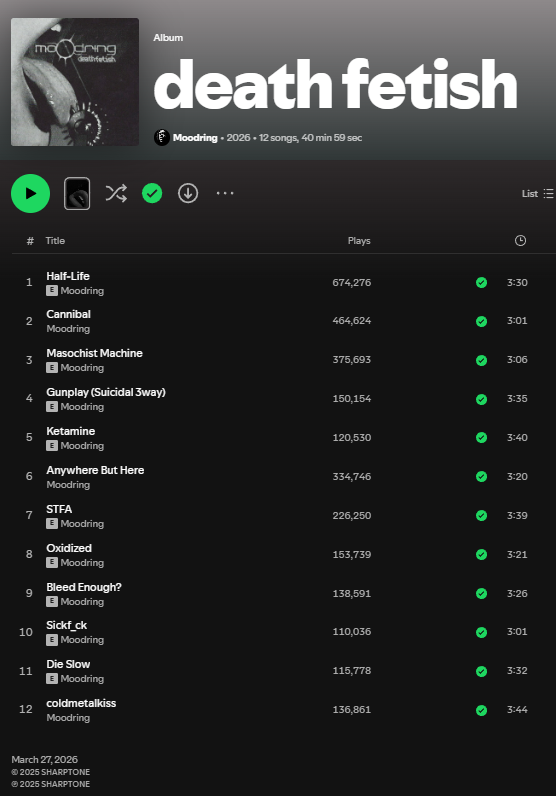Select the coldmetalkiss track title
The height and width of the screenshot is (796, 556).
tap(81, 703)
